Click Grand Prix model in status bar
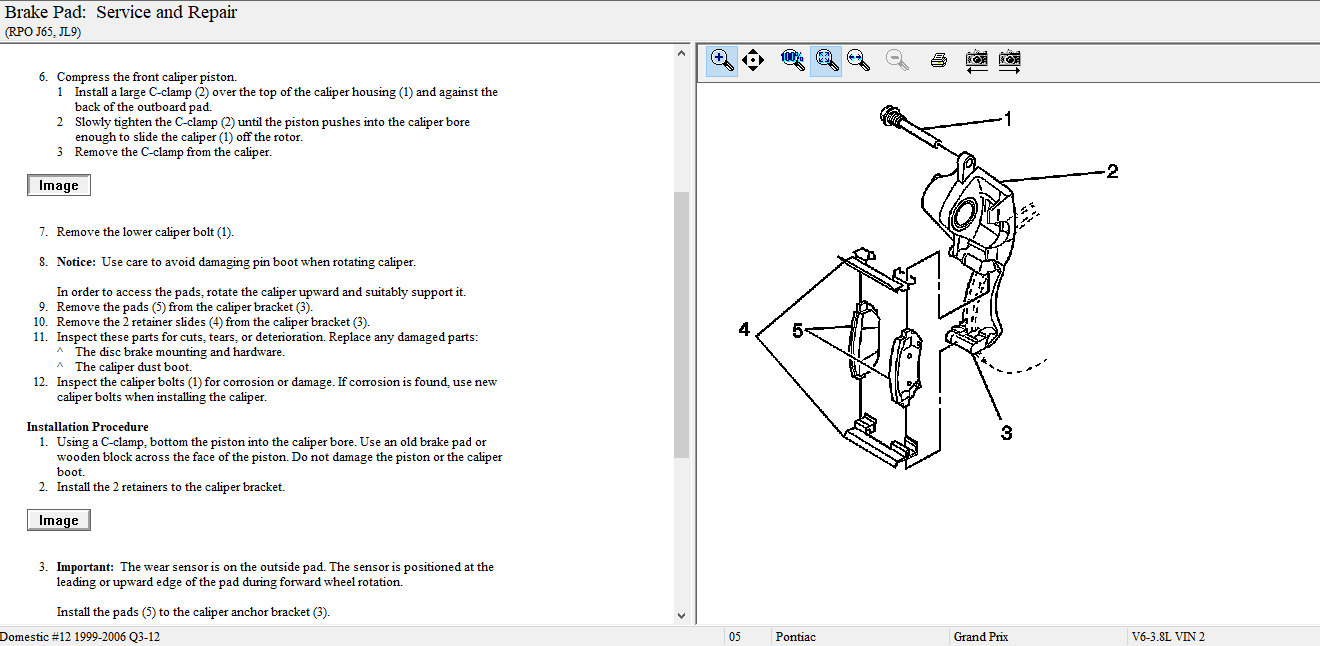The image size is (1320, 646). pos(982,637)
